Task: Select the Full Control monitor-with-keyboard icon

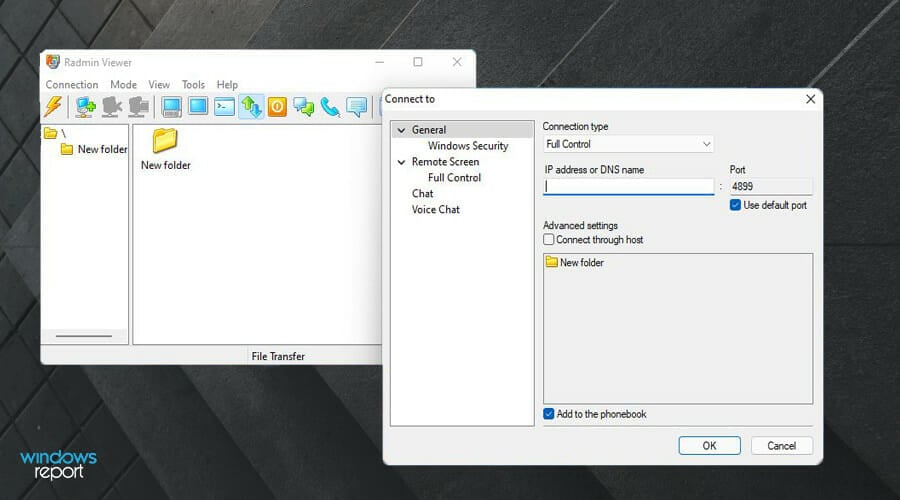Action: click(x=172, y=107)
